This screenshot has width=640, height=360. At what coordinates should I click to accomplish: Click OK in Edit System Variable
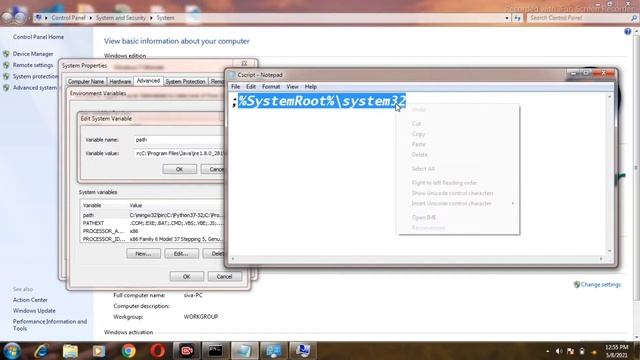click(180, 169)
